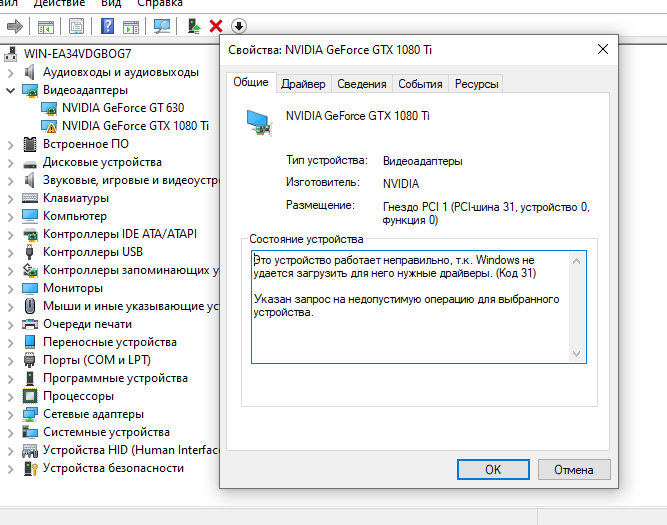This screenshot has width=667, height=525.
Task: Expand the Сетевые адаптеры node
Action: click(11, 415)
